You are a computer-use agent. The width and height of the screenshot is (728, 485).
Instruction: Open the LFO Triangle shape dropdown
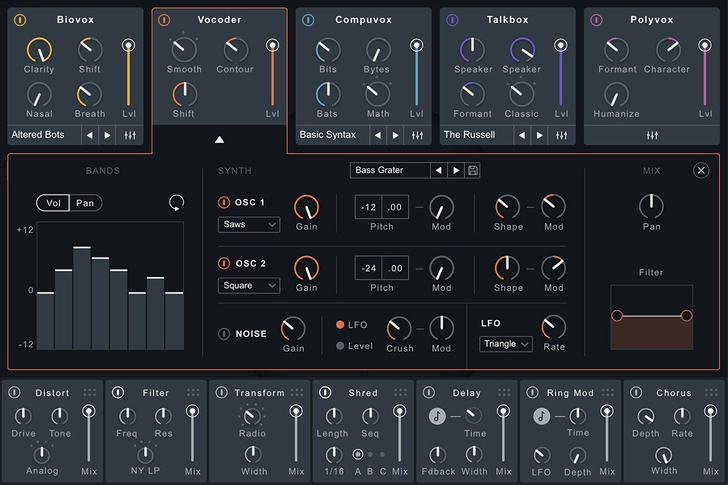[505, 344]
